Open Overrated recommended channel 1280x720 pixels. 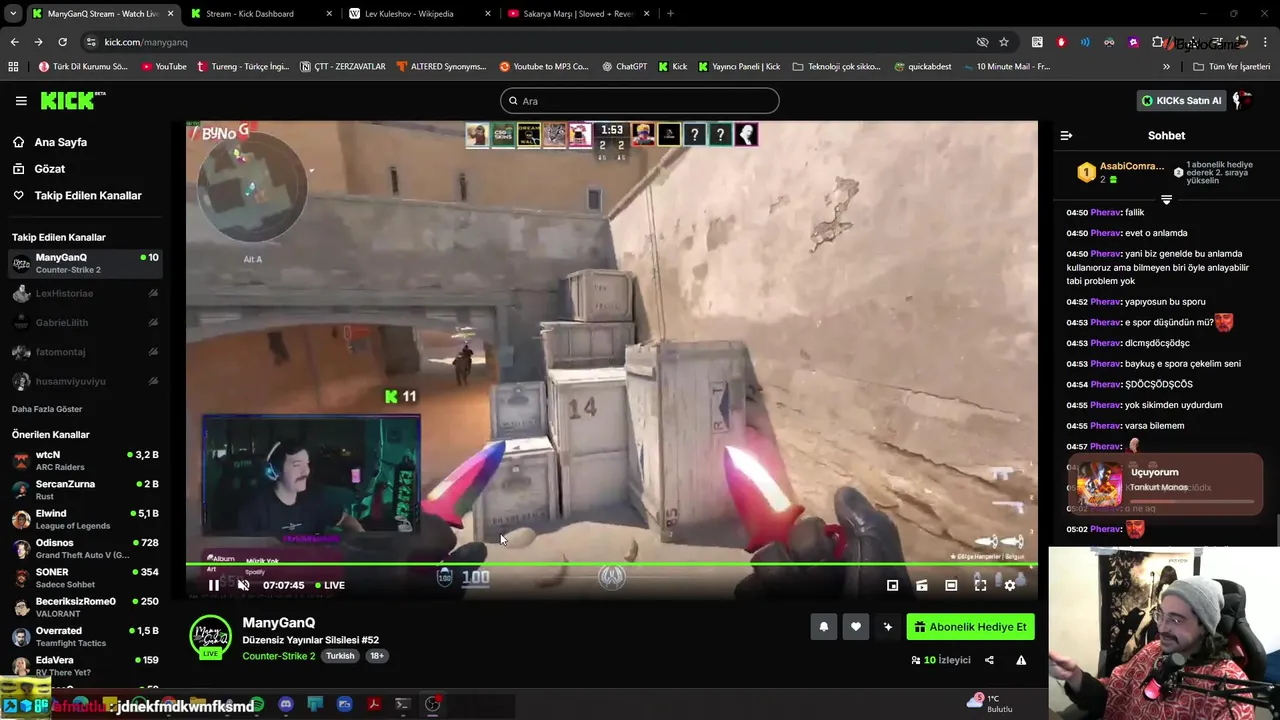point(85,636)
